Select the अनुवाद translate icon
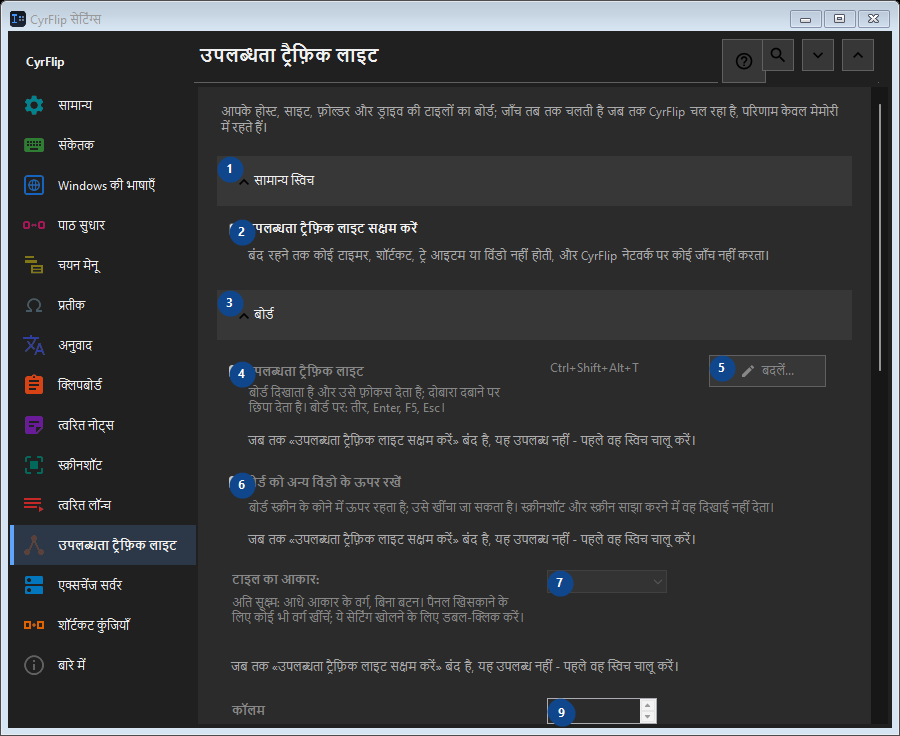The image size is (900, 736). 34,345
